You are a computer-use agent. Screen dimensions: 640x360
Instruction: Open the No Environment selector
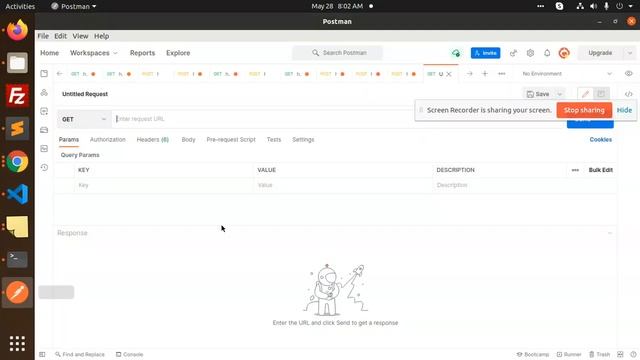coord(567,74)
